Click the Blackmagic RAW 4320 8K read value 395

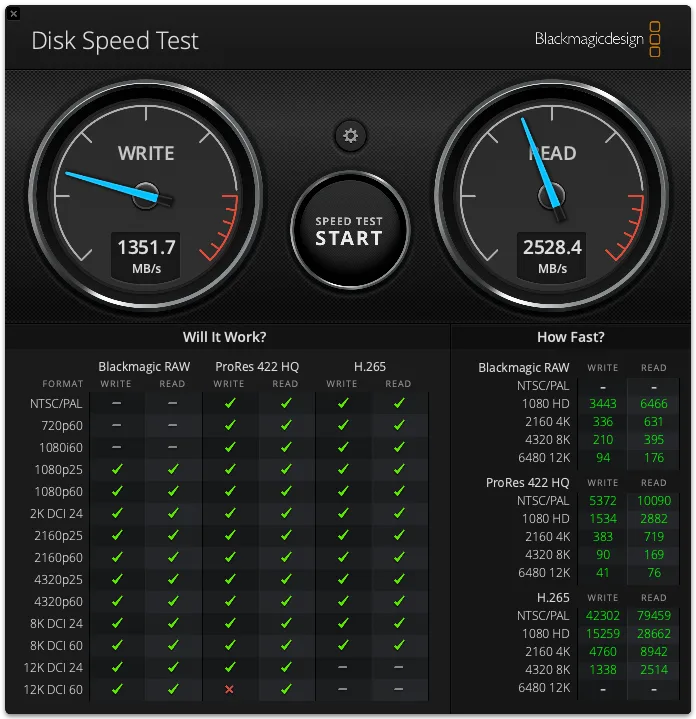tap(654, 439)
